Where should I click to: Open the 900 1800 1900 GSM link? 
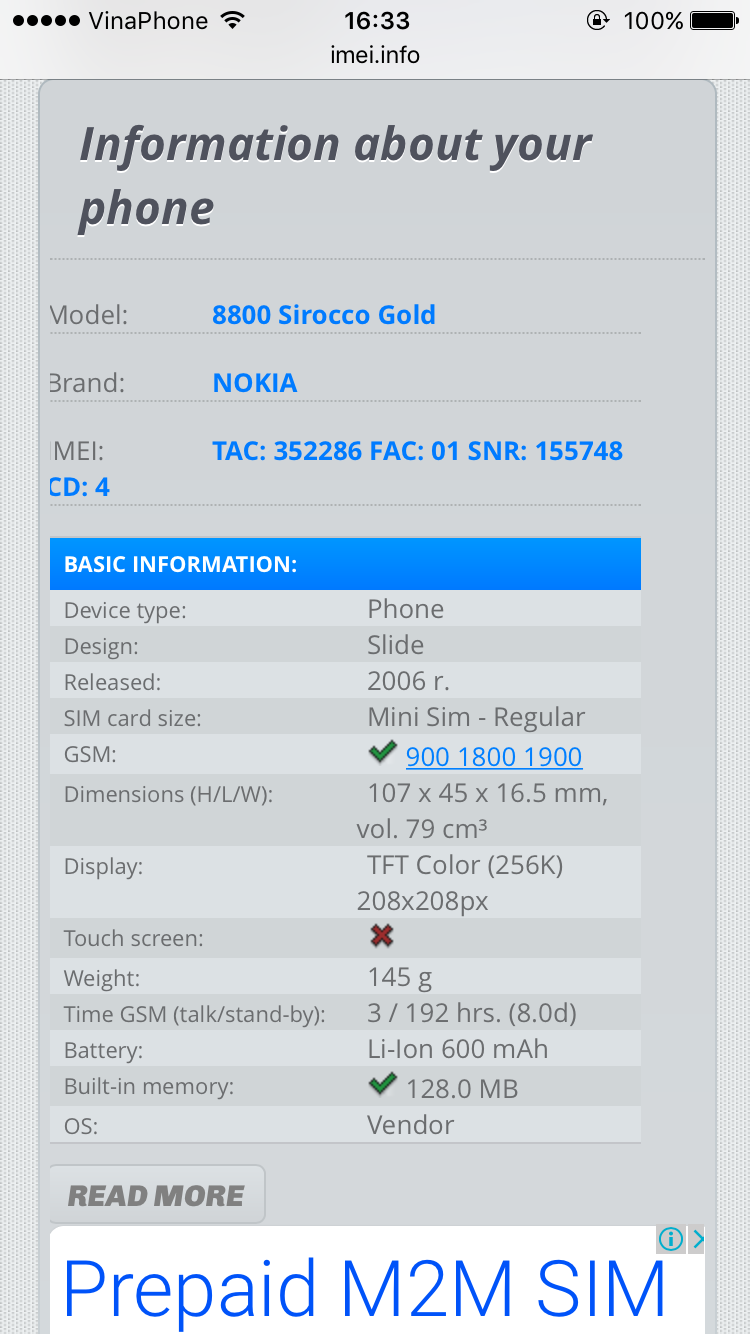coord(494,757)
